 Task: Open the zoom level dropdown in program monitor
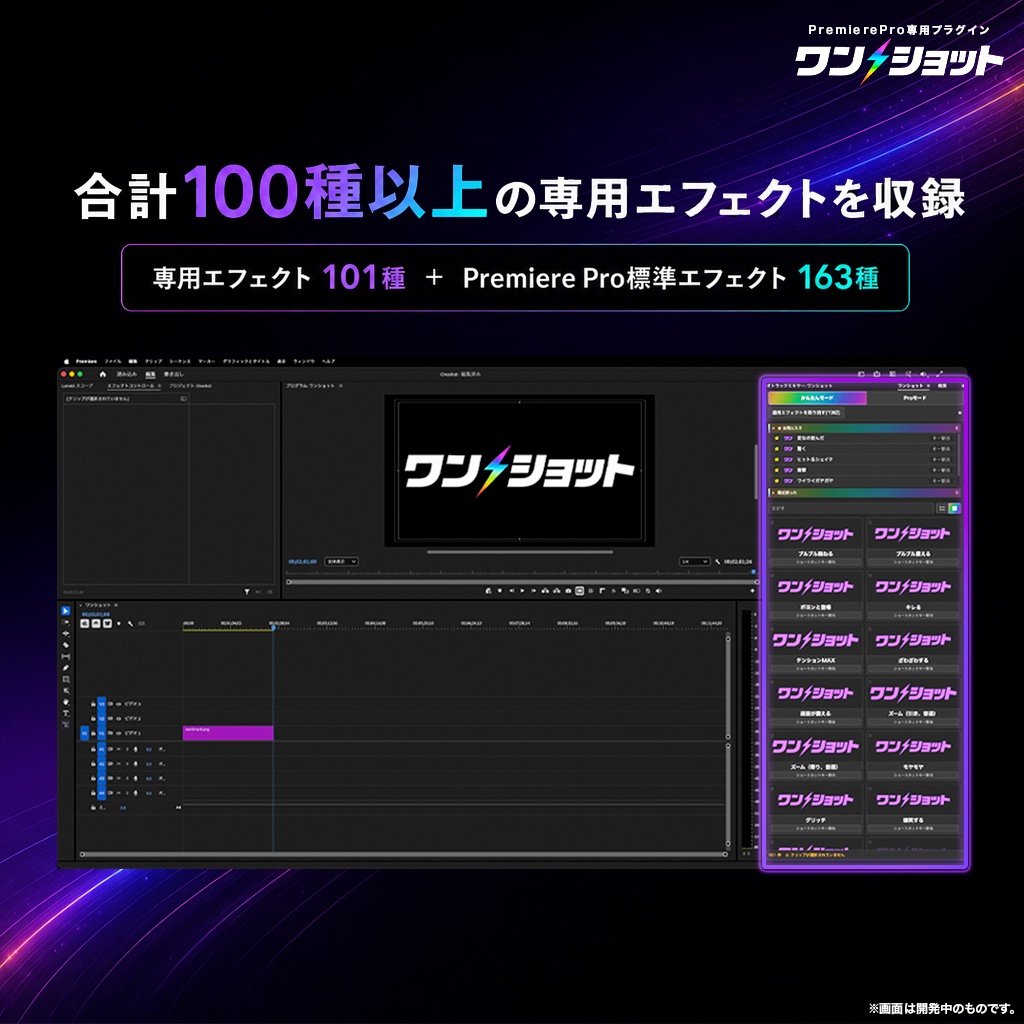pyautogui.click(x=341, y=562)
